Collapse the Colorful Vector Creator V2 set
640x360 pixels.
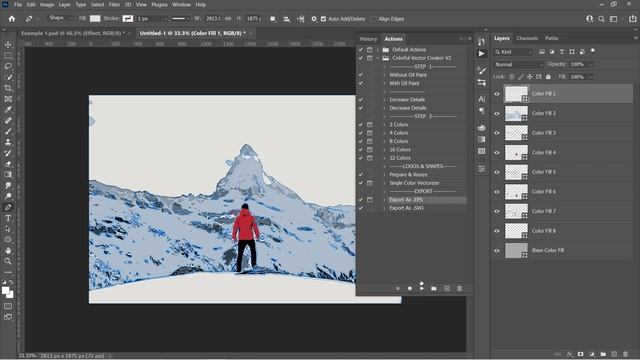378,58
